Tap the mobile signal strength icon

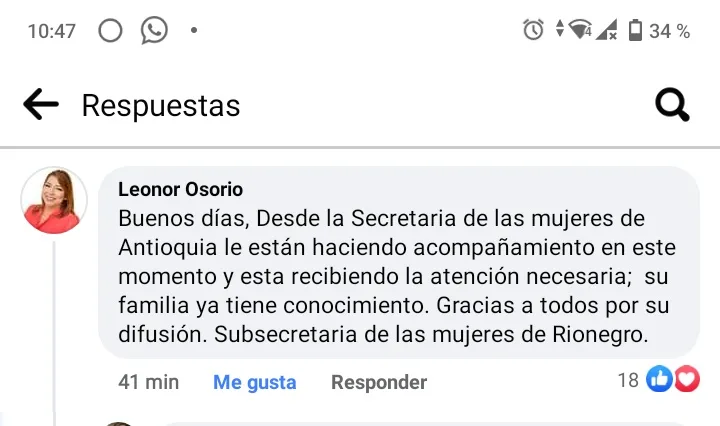[x=606, y=30]
